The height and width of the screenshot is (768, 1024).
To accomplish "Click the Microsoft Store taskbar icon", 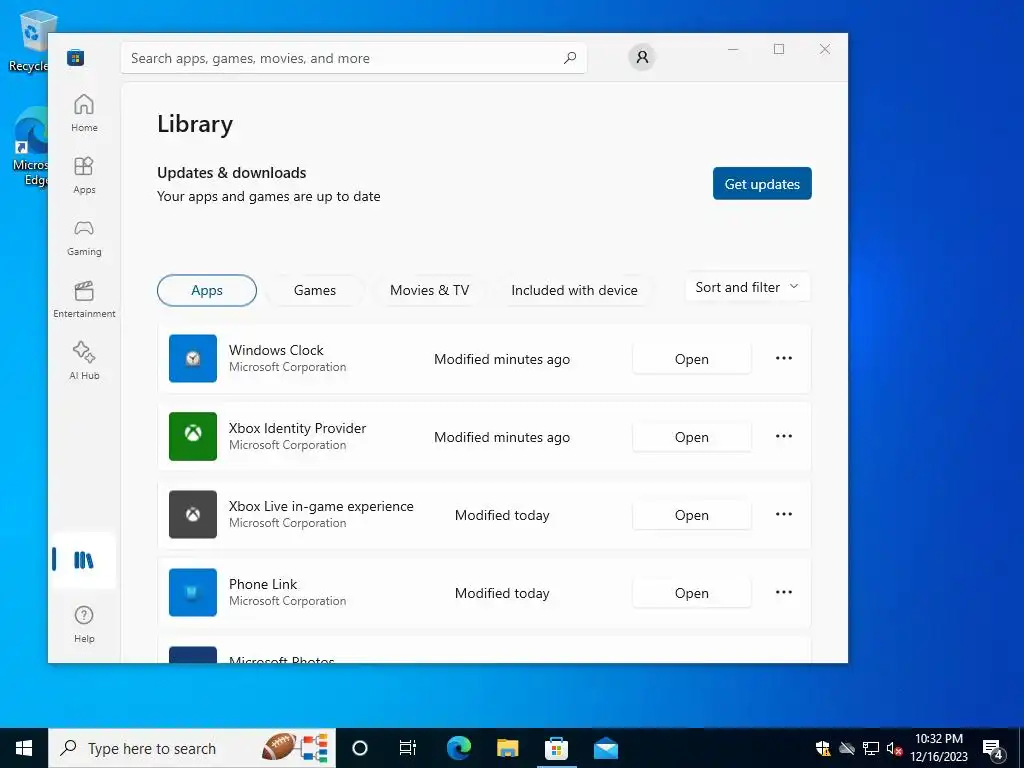I will [x=556, y=748].
